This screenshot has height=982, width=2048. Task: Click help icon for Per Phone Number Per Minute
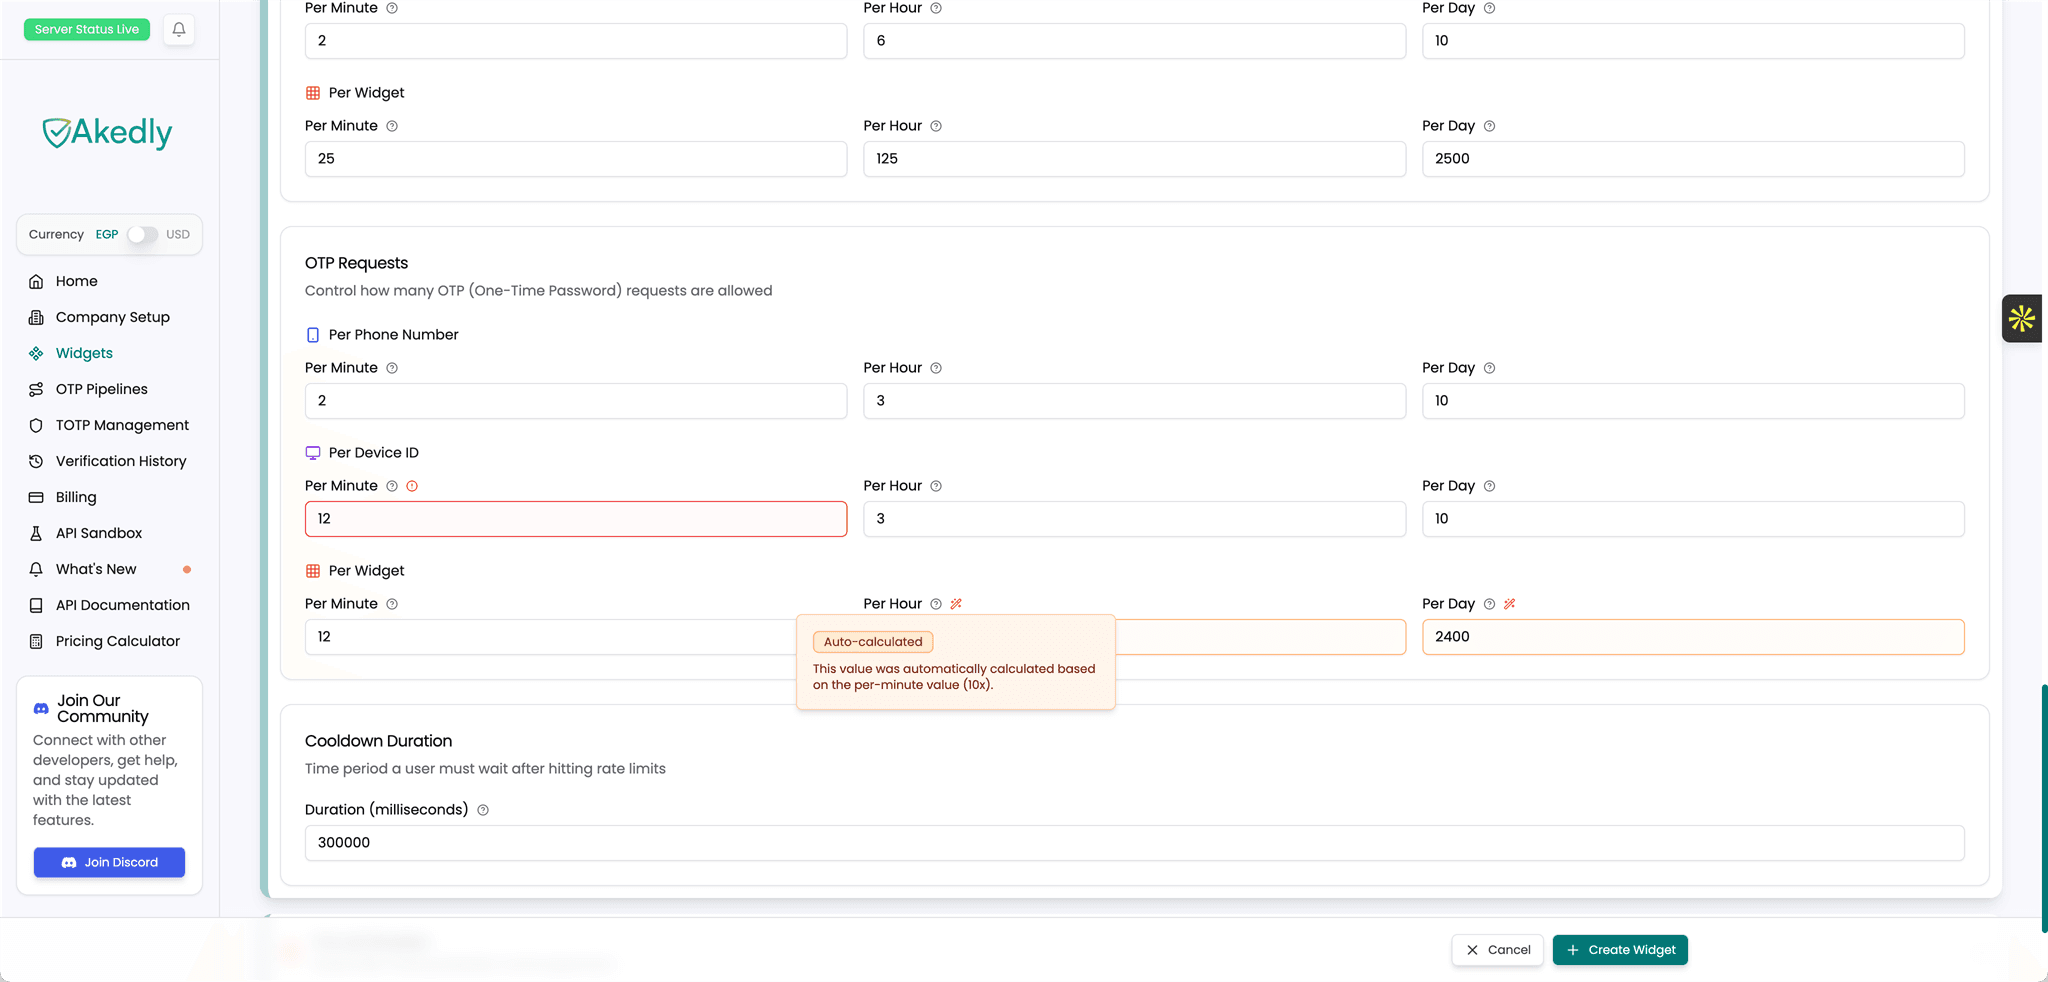click(392, 368)
